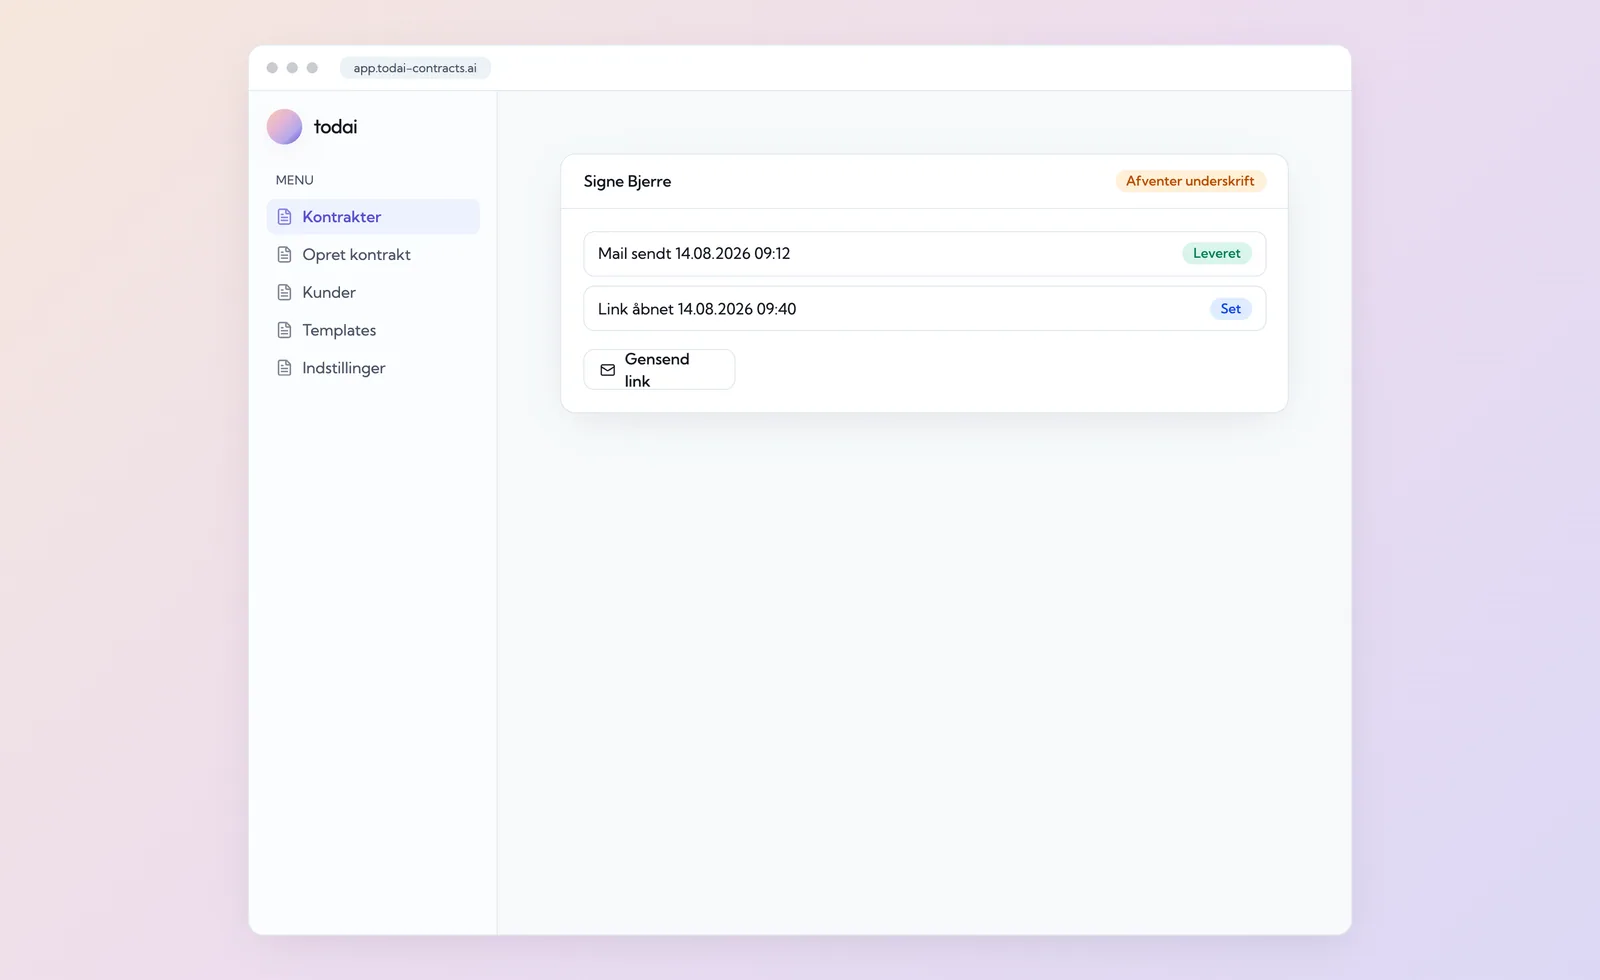Screen dimensions: 1600x980
Task: Open the Kunder section
Action: point(373,292)
